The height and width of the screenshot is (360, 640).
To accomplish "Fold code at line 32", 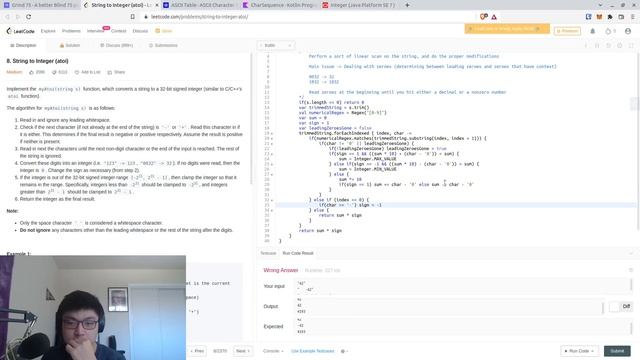I will (272, 200).
